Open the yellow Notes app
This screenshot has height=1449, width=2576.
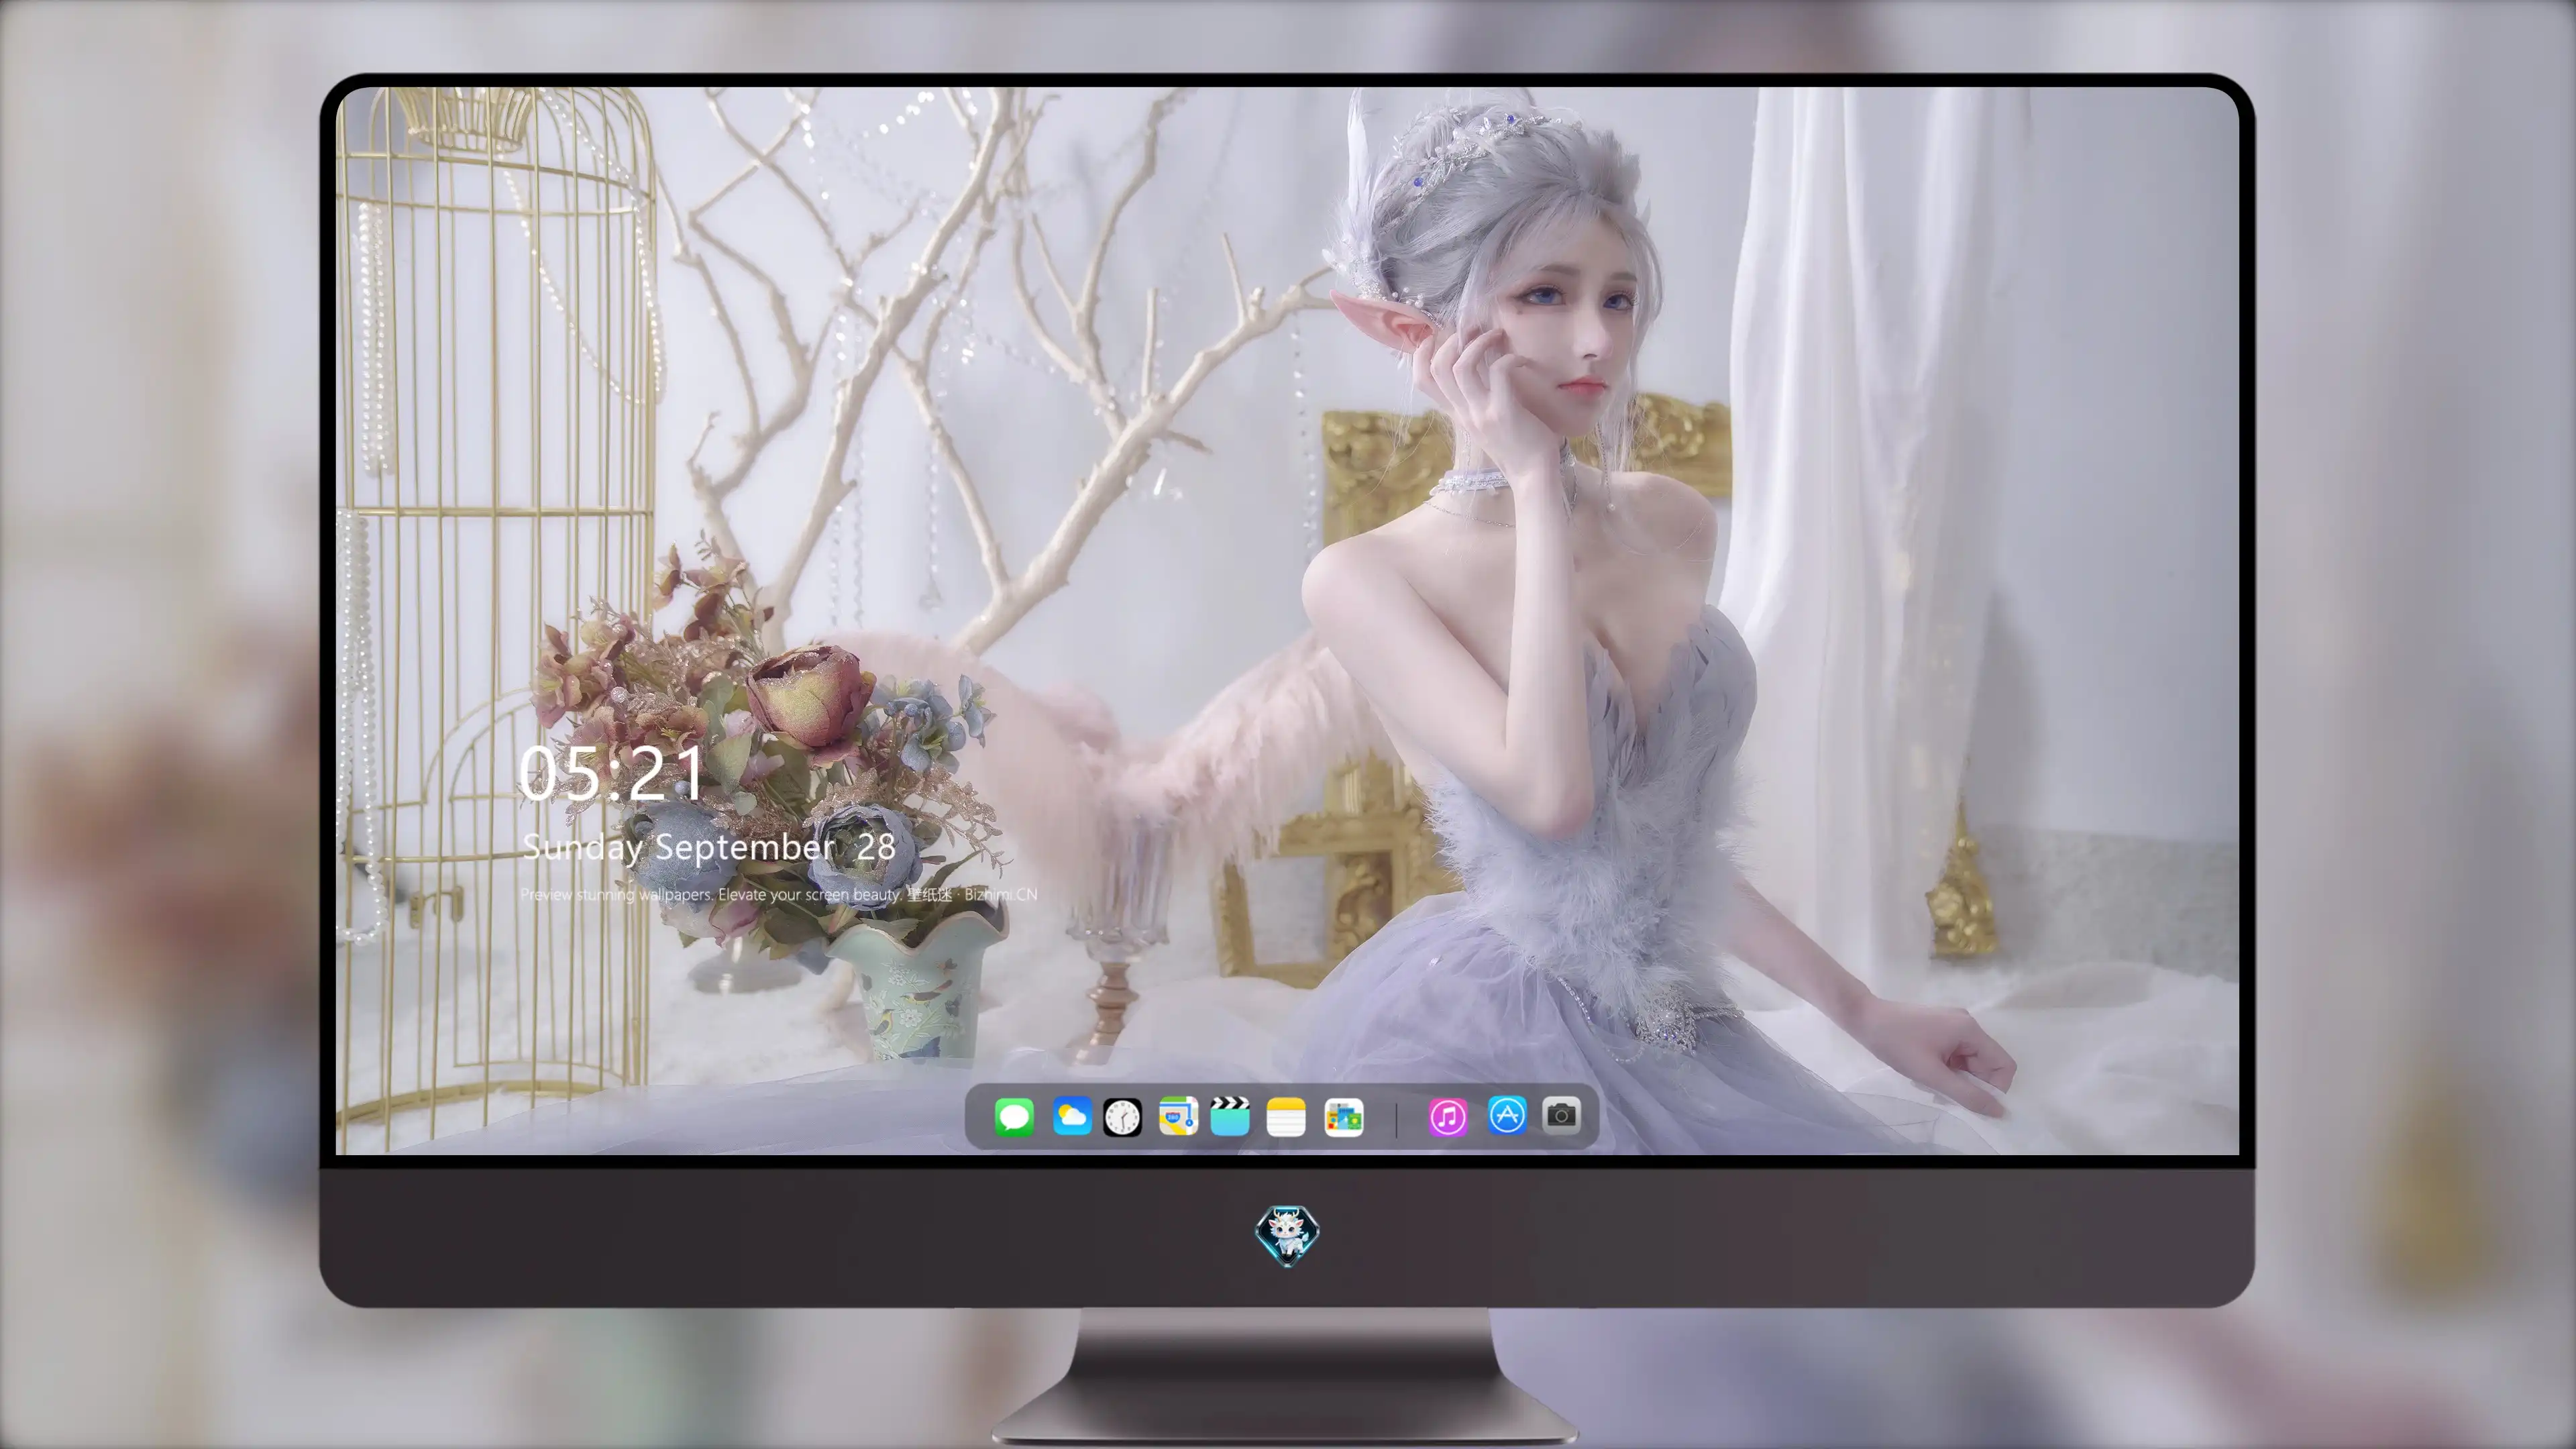pos(1286,1116)
